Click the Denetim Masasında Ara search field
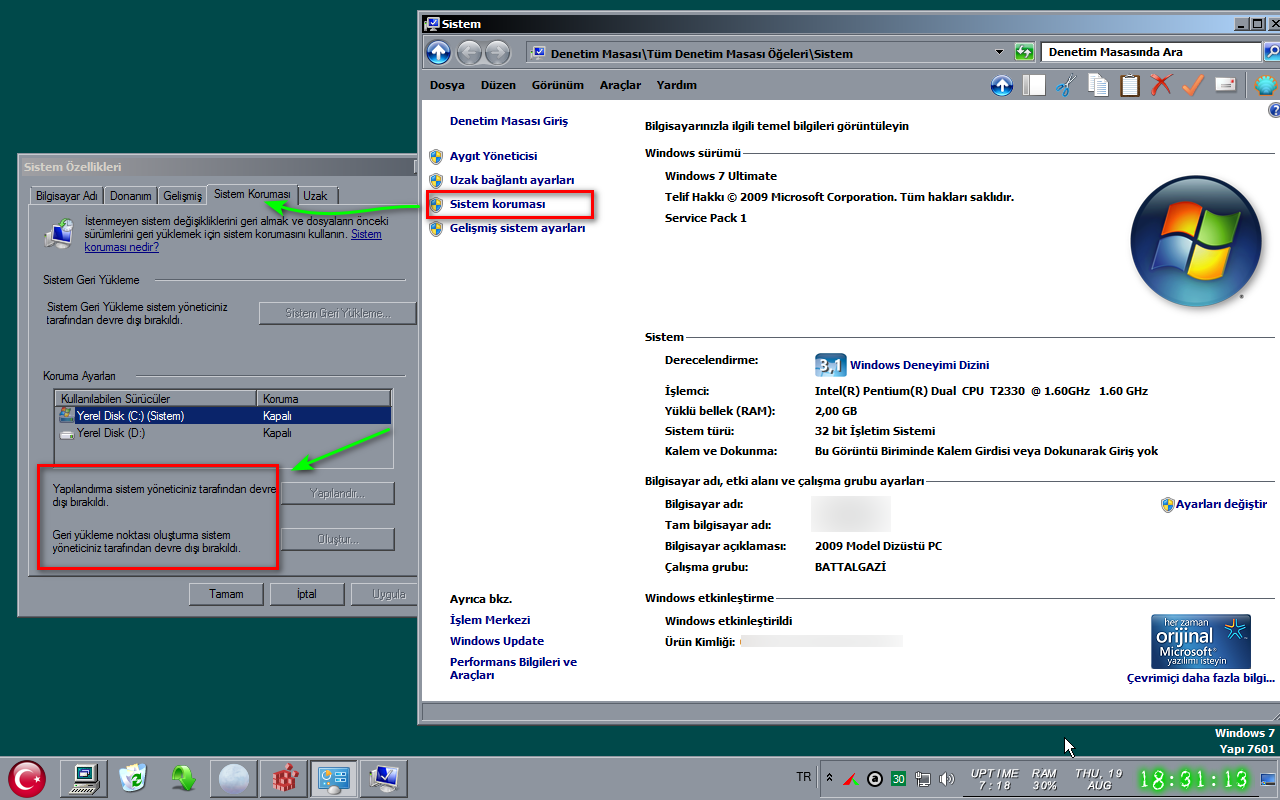 point(1151,52)
